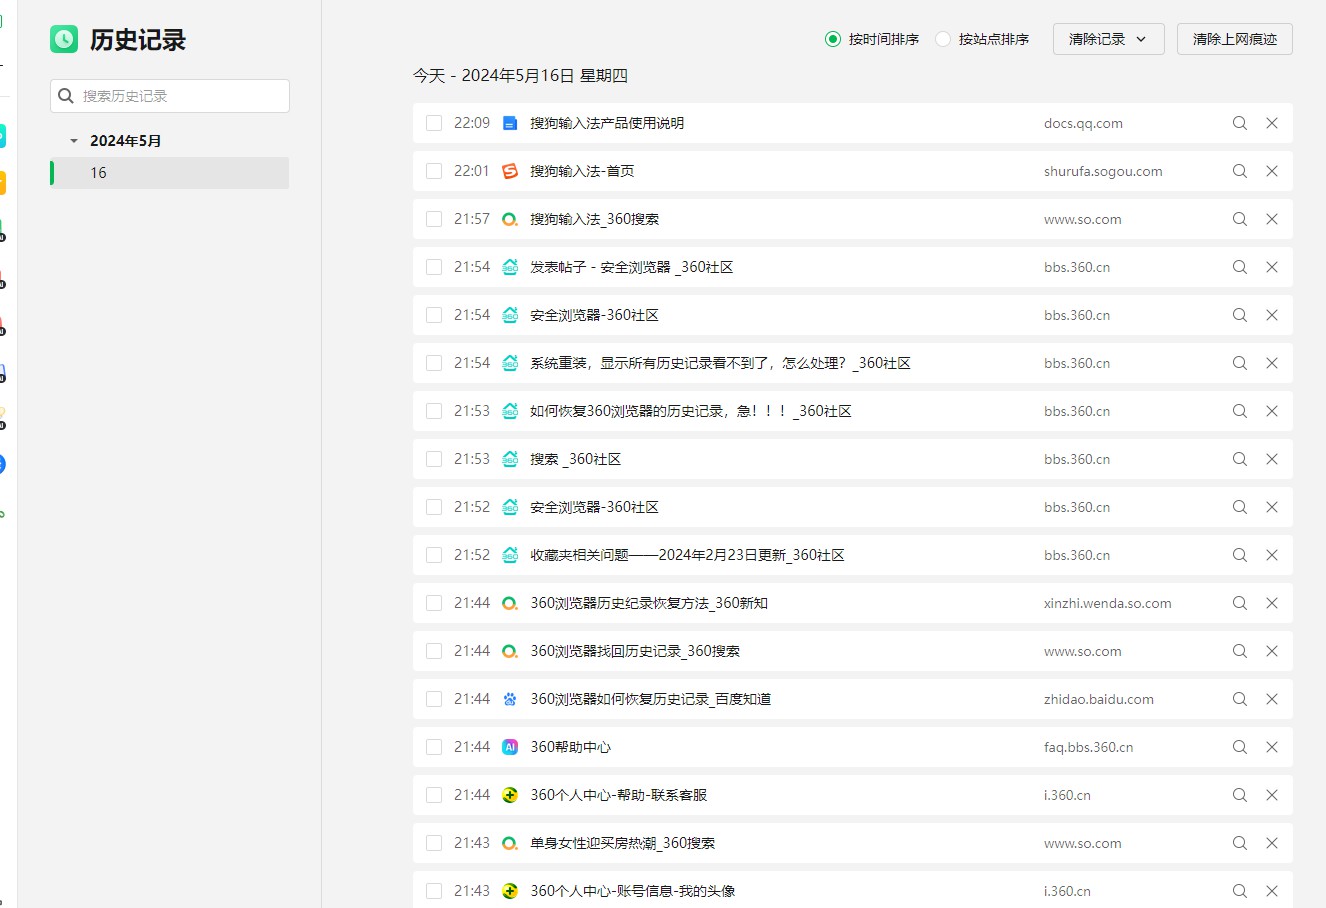The width and height of the screenshot is (1326, 908).
Task: Check the box for 搜狗输入法_360搜索
Action: (x=434, y=219)
